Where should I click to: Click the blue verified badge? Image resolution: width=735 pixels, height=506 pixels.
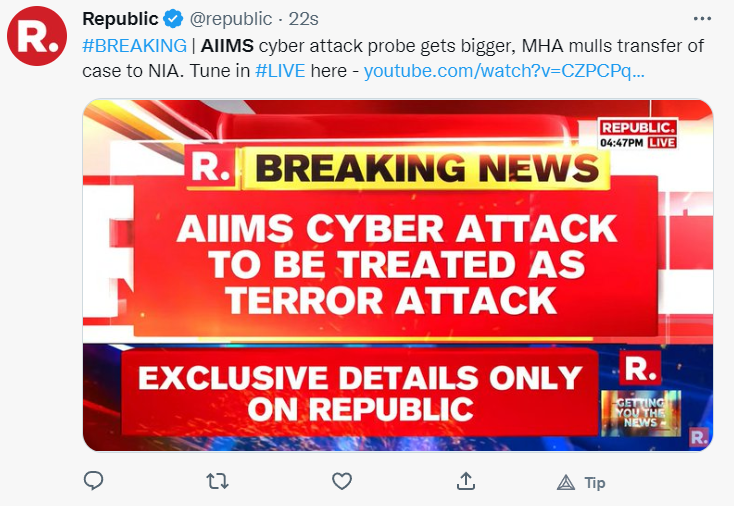(173, 20)
